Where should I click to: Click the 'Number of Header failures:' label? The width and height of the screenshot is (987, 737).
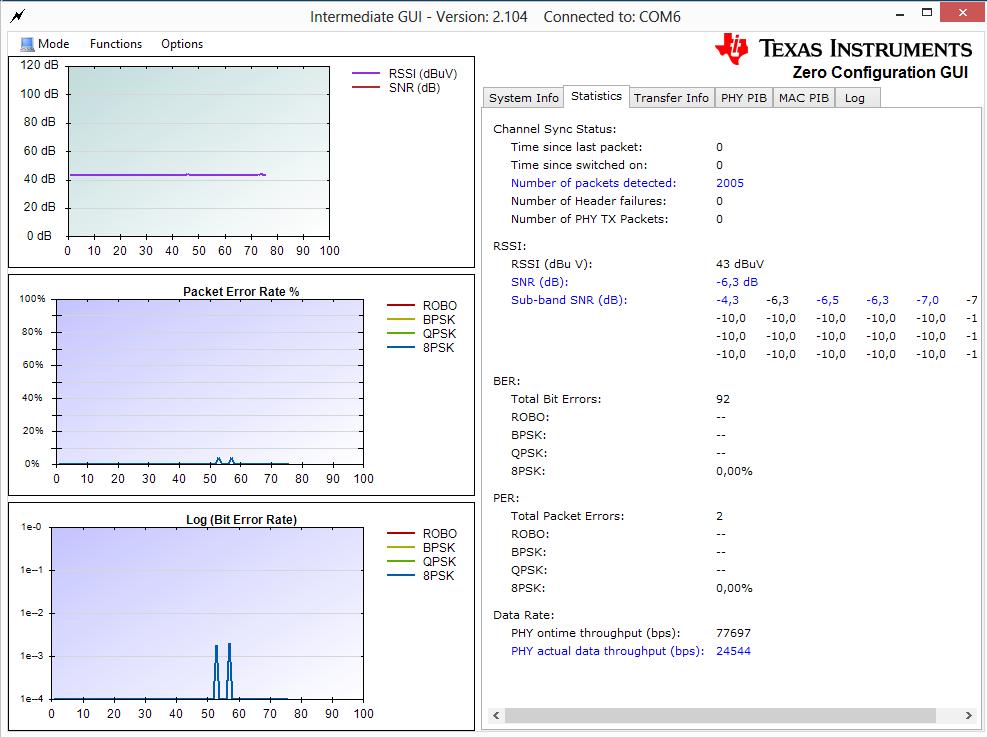(x=589, y=201)
